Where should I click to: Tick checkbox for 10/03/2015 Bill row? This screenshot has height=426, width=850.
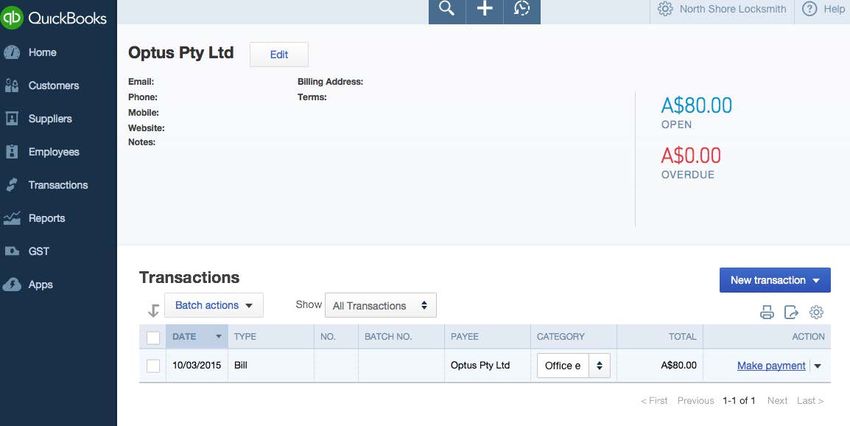(x=153, y=366)
